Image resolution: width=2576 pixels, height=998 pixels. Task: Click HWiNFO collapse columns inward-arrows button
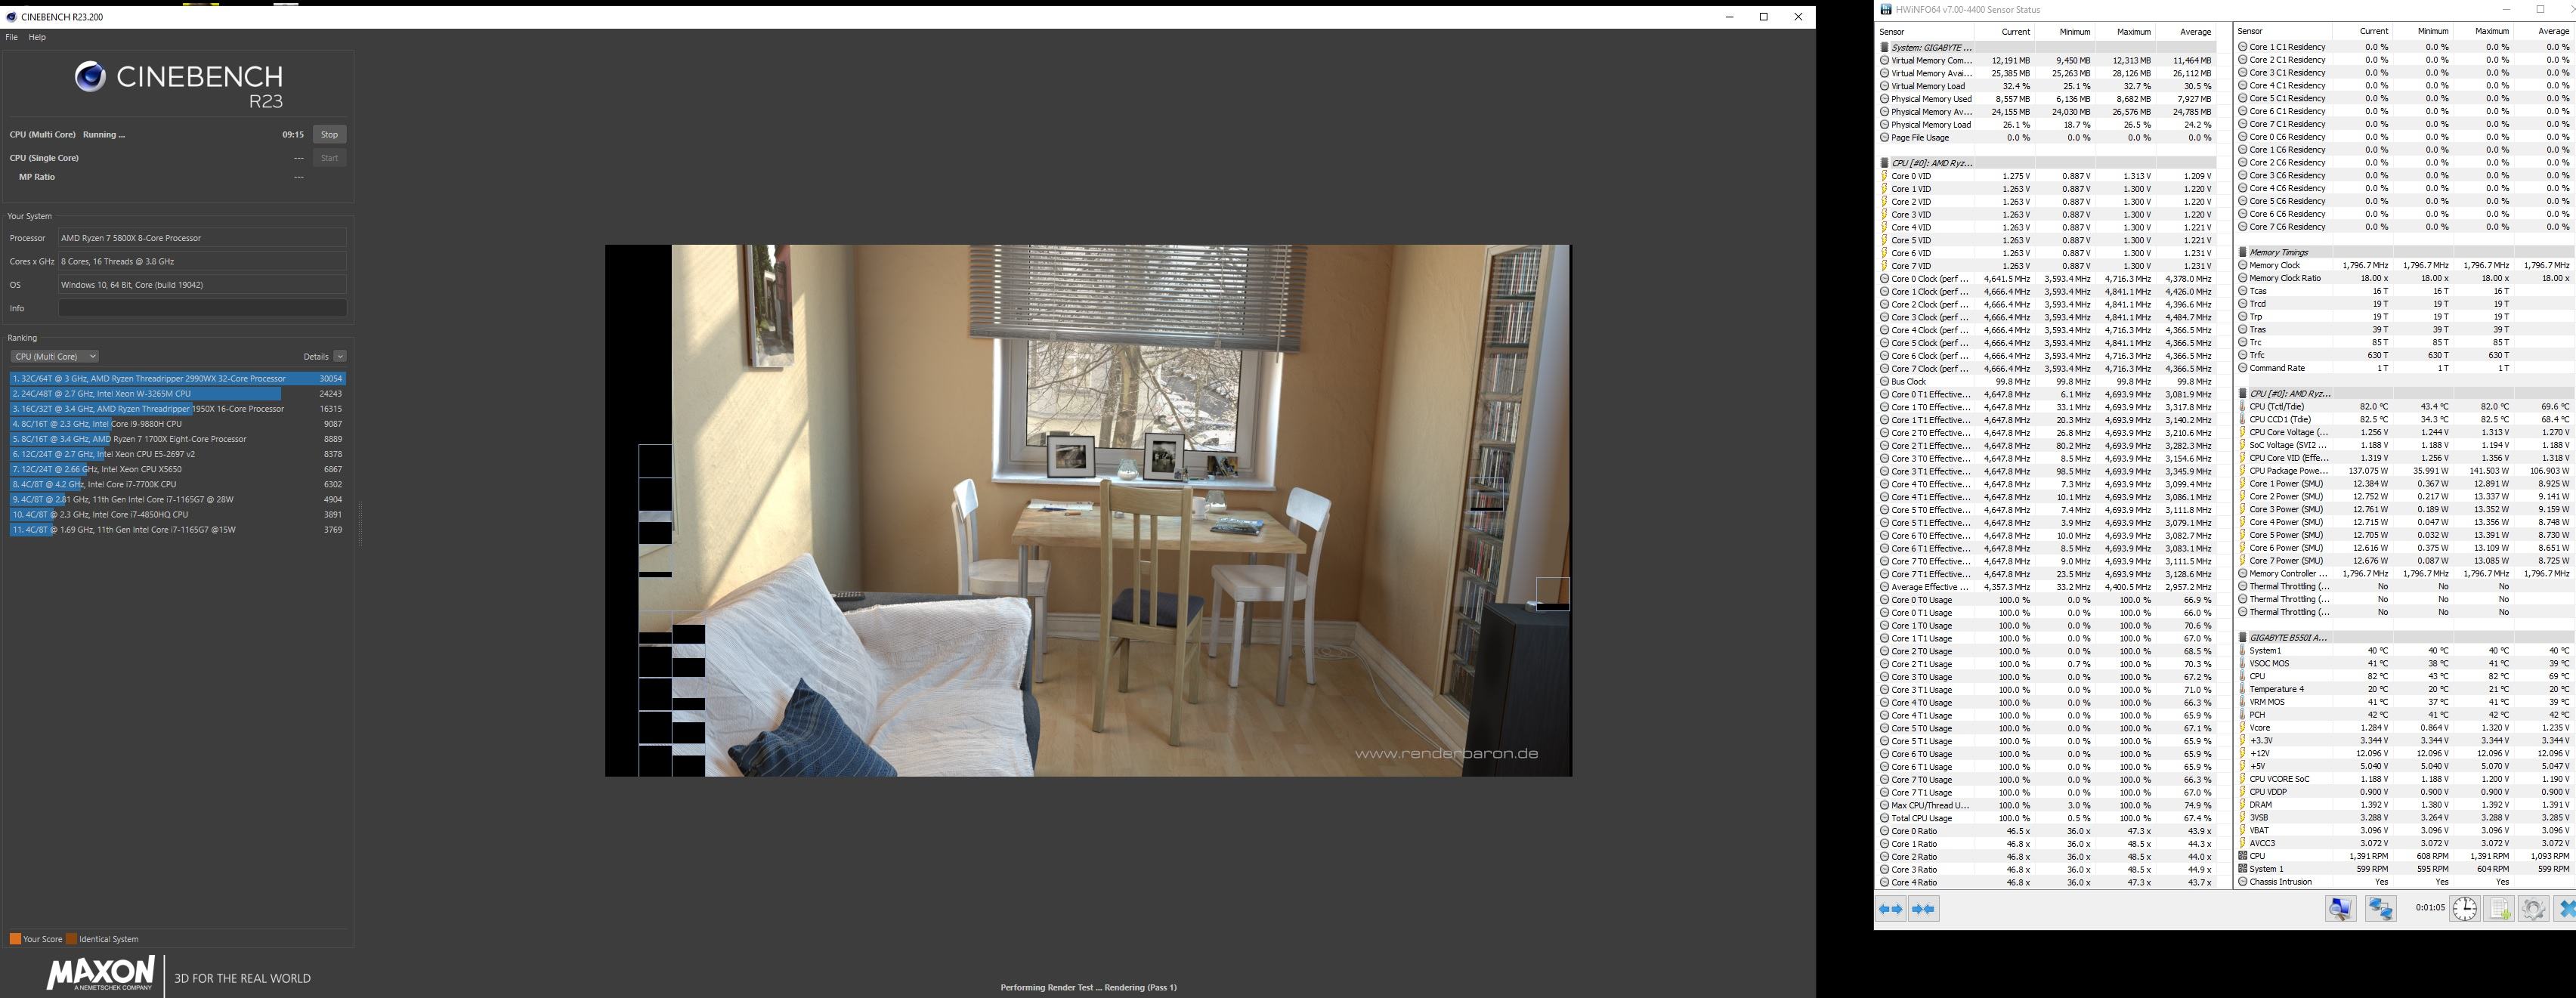1923,909
